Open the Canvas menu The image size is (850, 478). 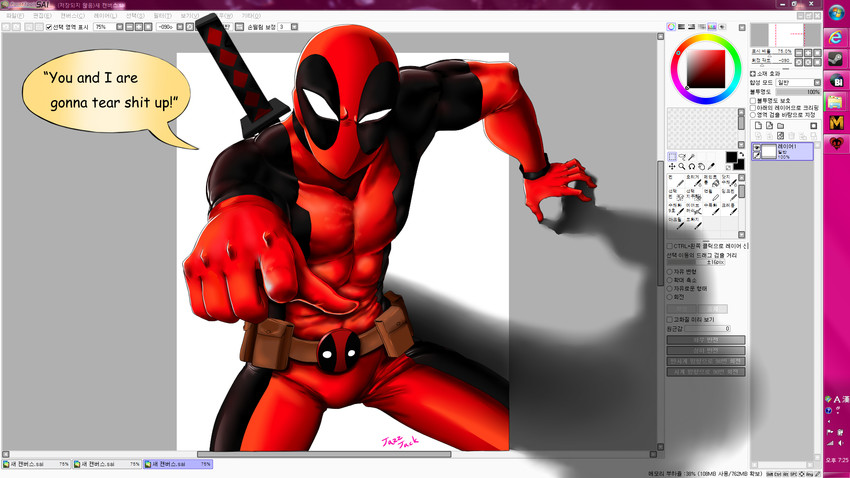pos(72,16)
